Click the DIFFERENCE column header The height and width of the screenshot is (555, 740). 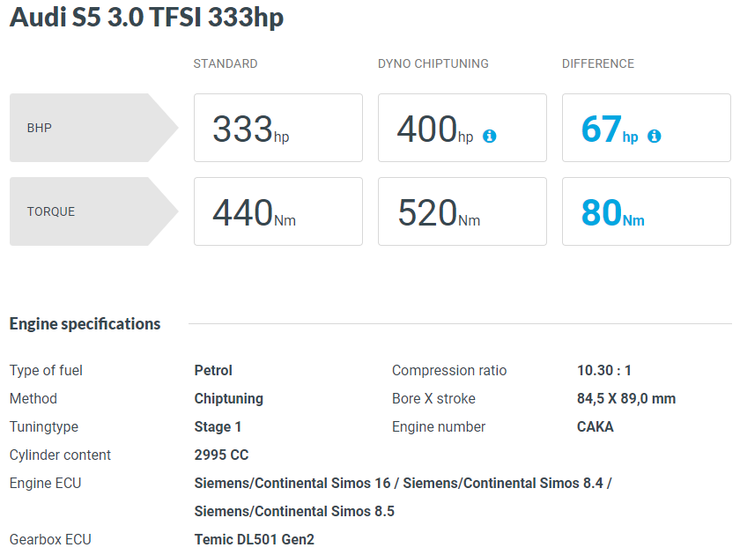598,64
